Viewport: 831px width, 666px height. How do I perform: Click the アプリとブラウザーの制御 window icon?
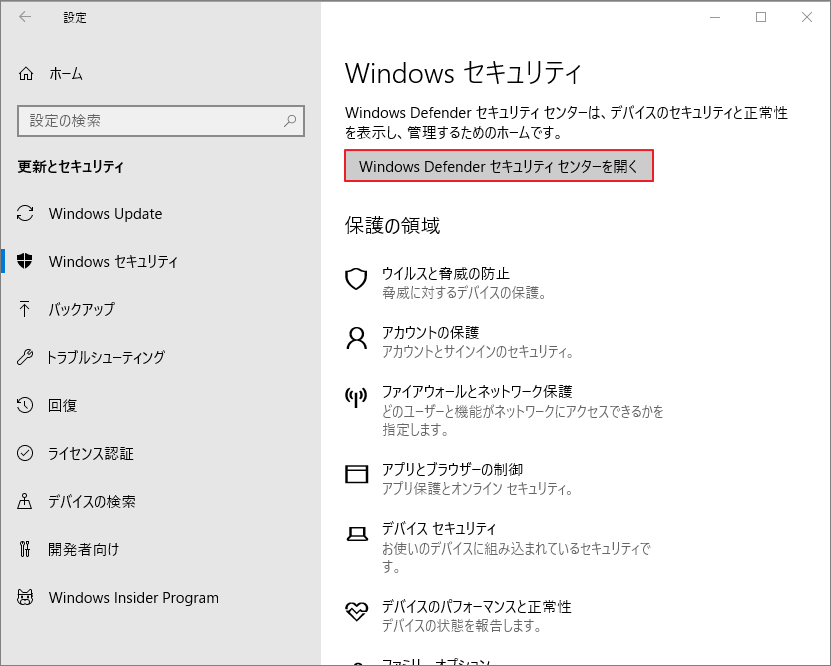[356, 474]
